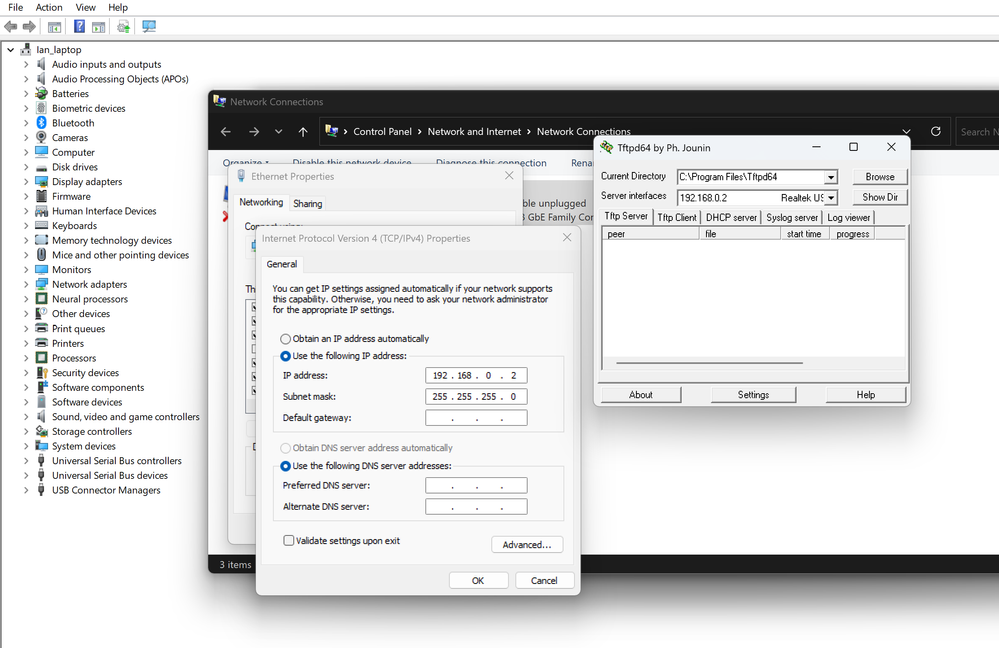The height and width of the screenshot is (648, 999).
Task: Enable Validate settings upon exit checkbox
Action: (289, 541)
